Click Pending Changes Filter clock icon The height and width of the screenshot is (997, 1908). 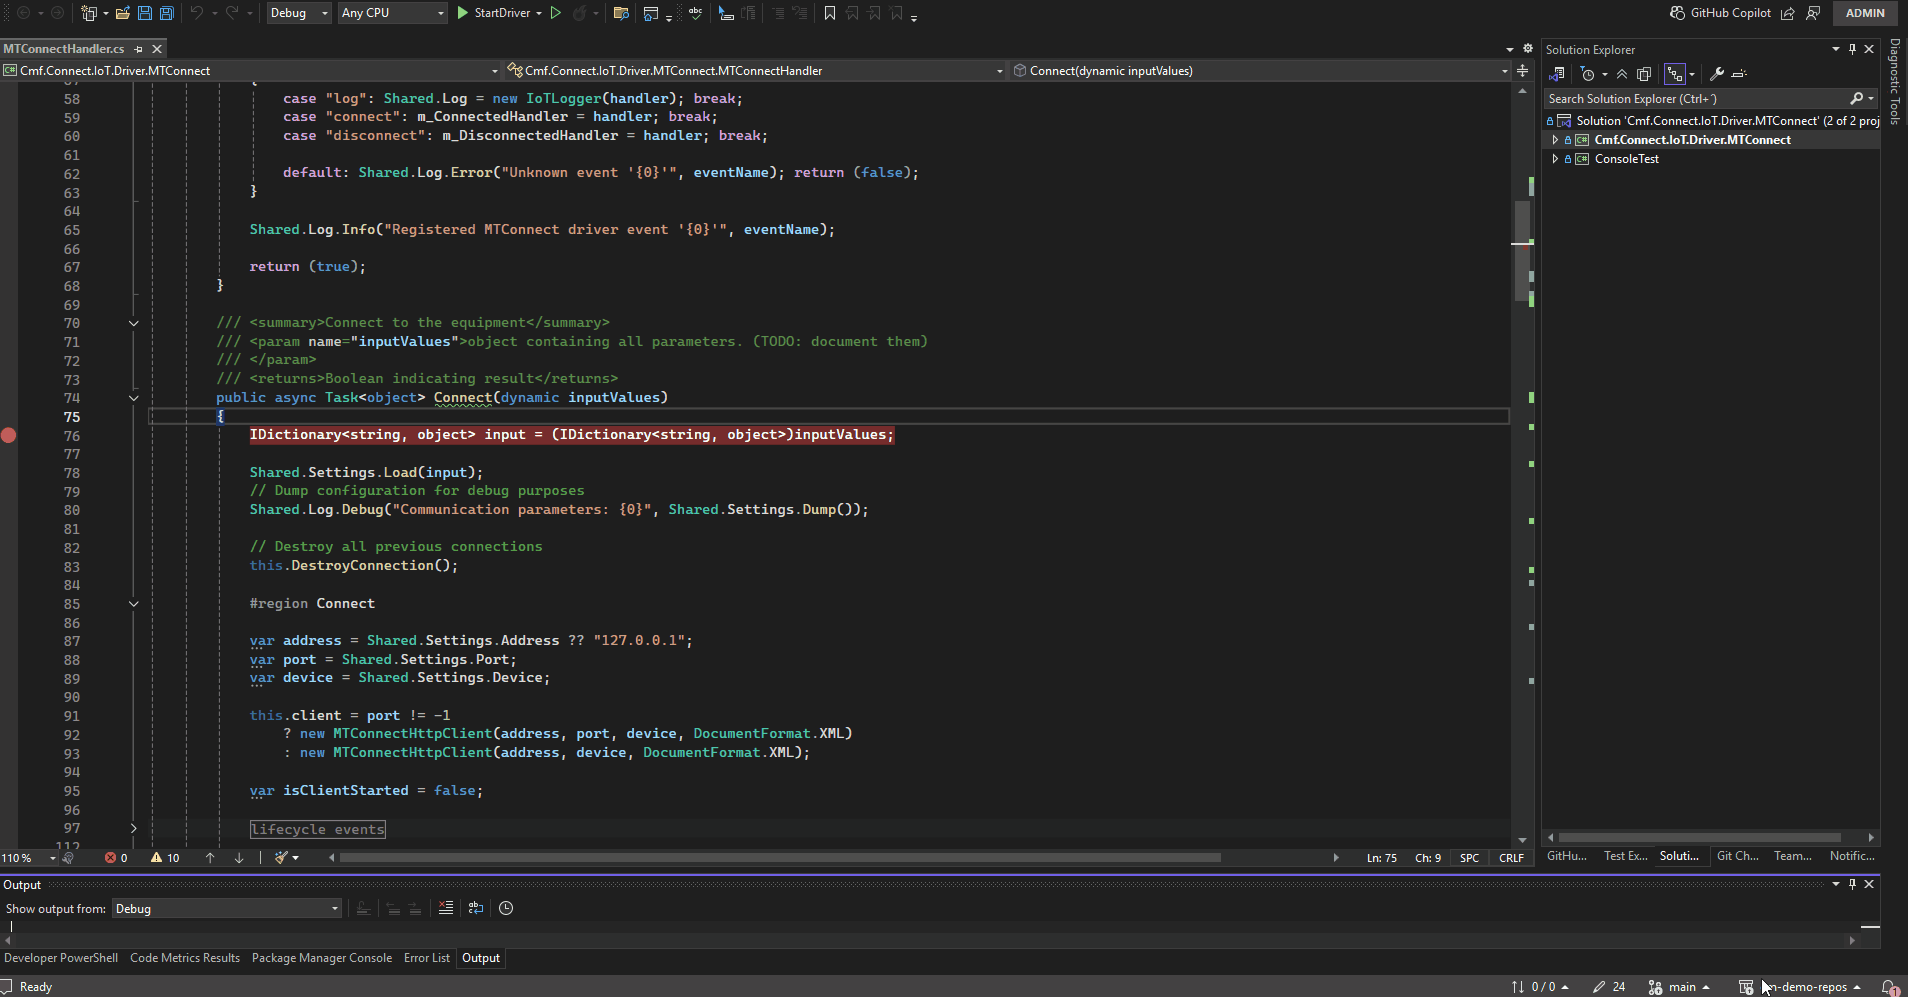(x=1588, y=74)
